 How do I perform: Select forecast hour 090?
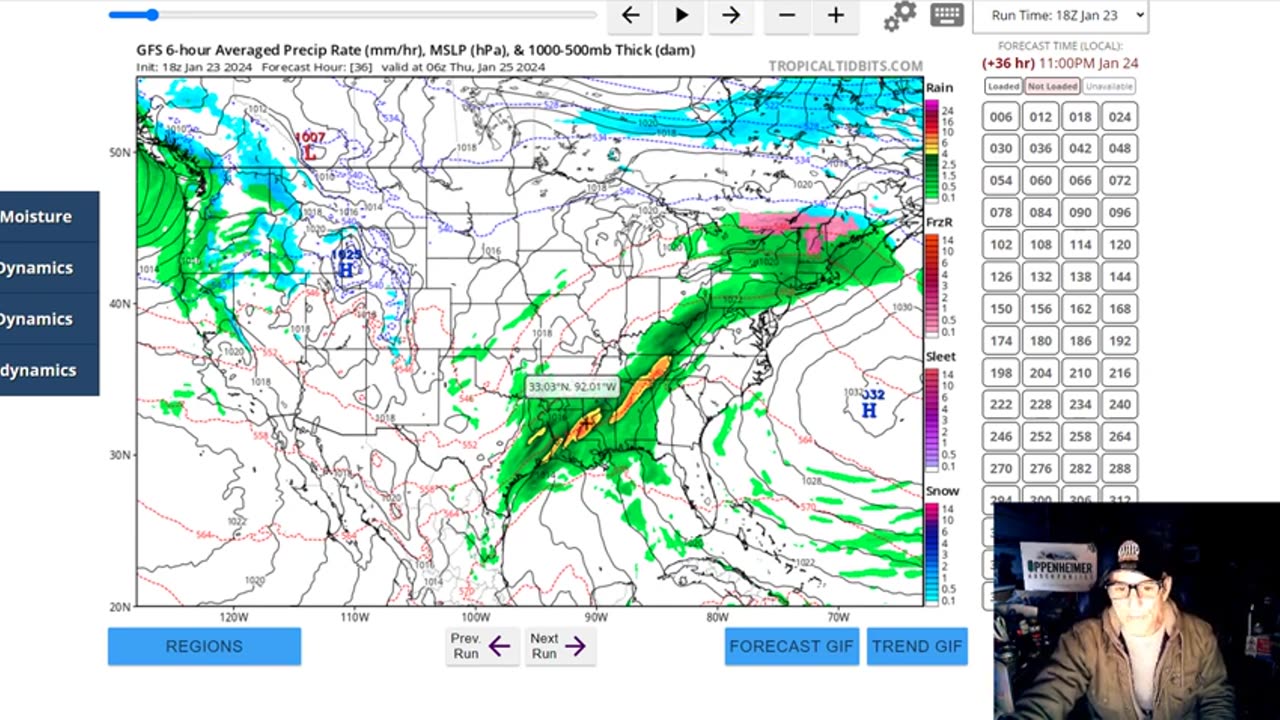[1080, 213]
